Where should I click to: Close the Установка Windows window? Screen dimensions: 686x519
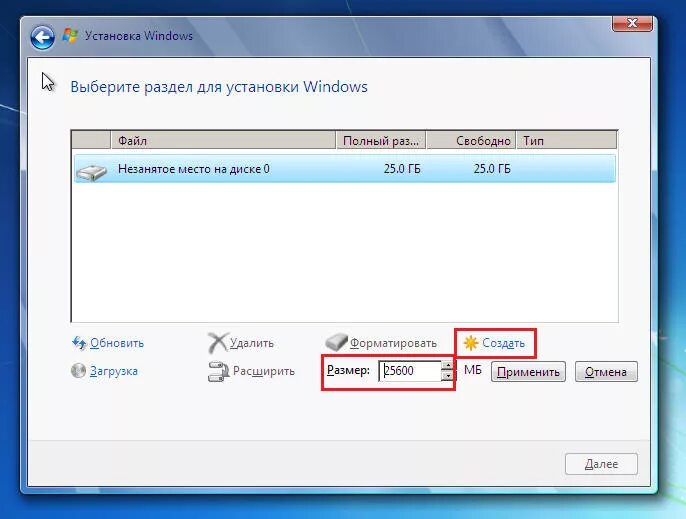point(632,24)
